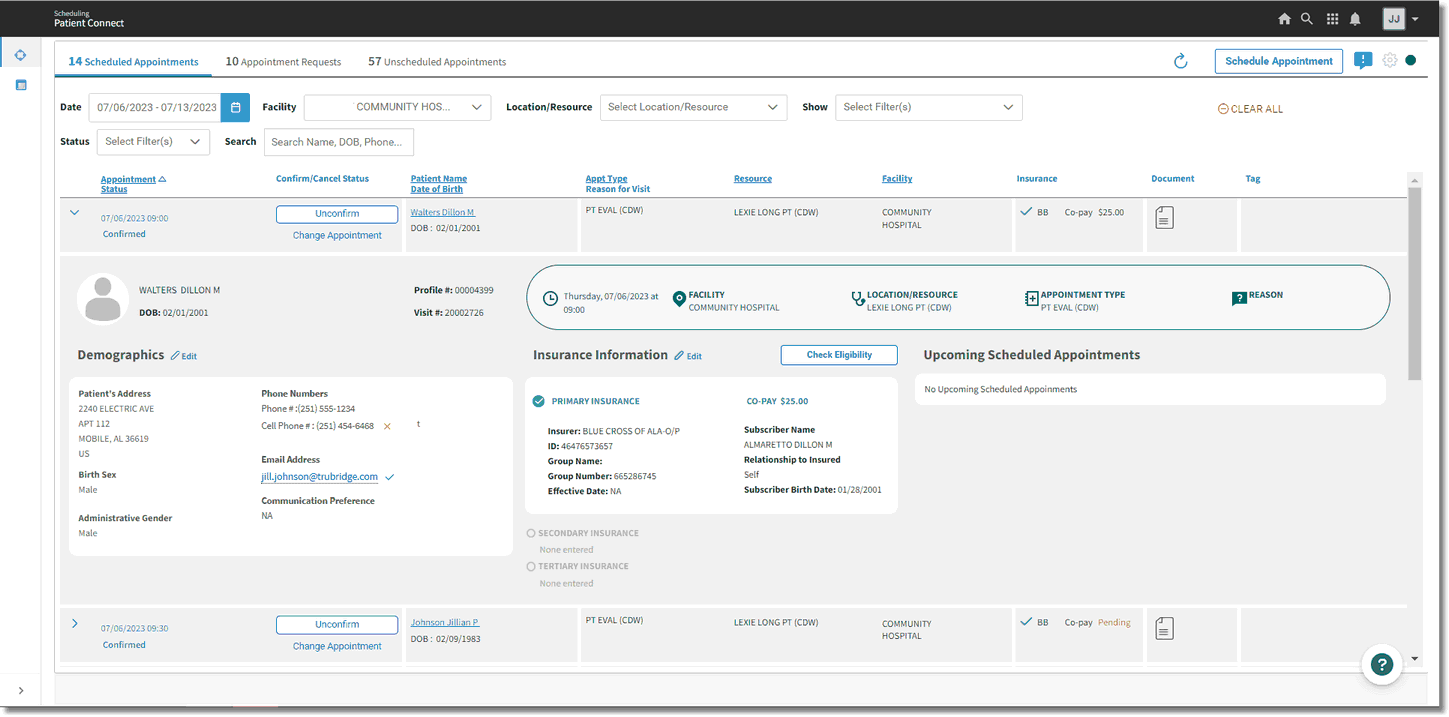Open the feedback chat bubble icon

[1363, 61]
